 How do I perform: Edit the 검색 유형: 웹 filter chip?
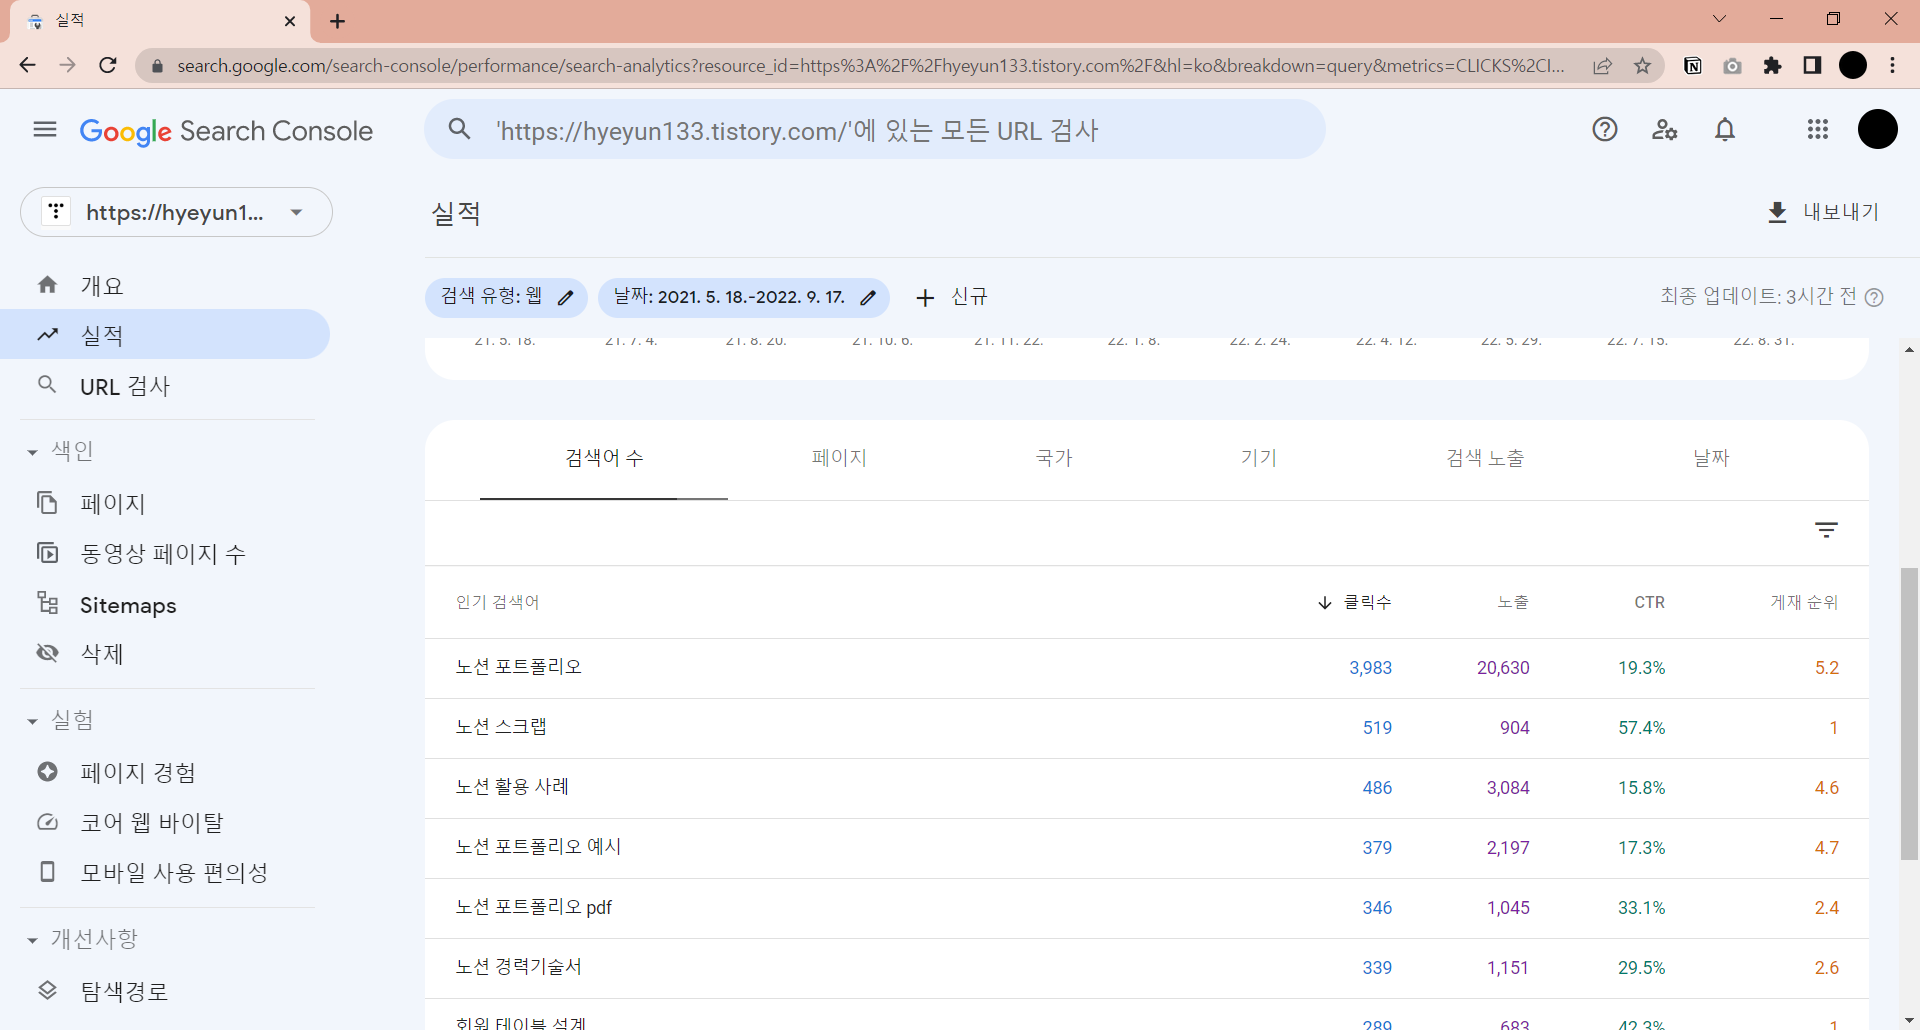point(506,297)
